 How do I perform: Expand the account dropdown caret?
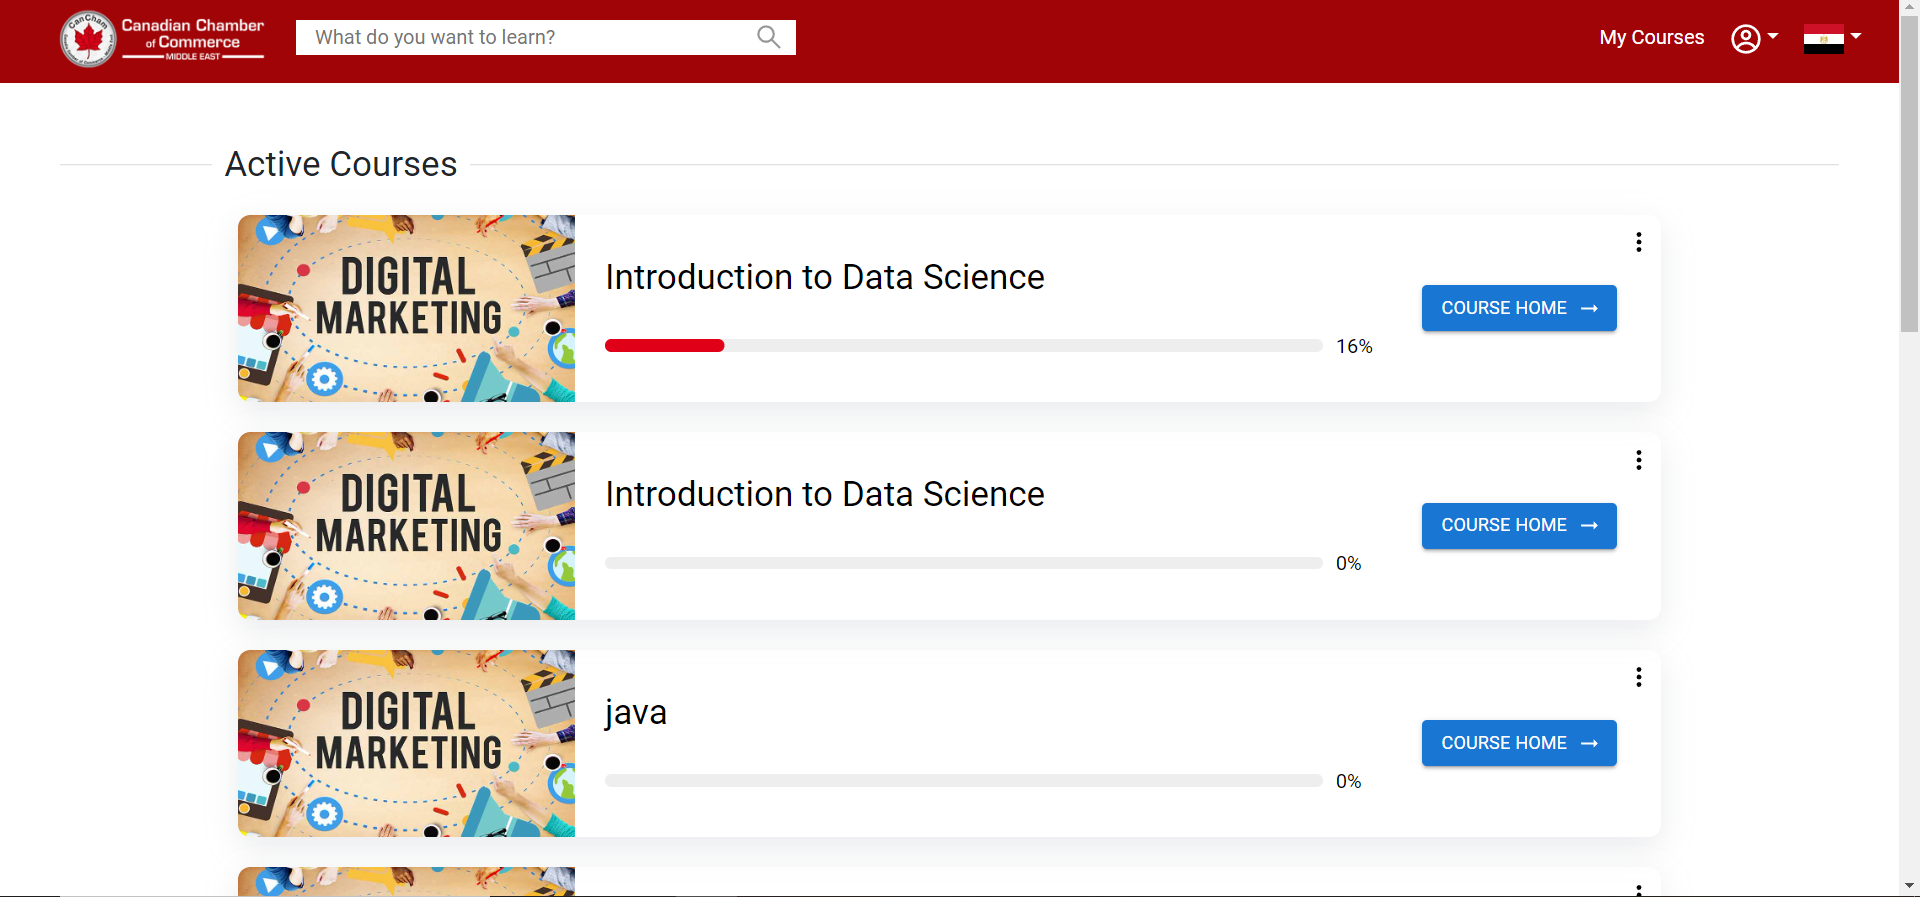1773,36
